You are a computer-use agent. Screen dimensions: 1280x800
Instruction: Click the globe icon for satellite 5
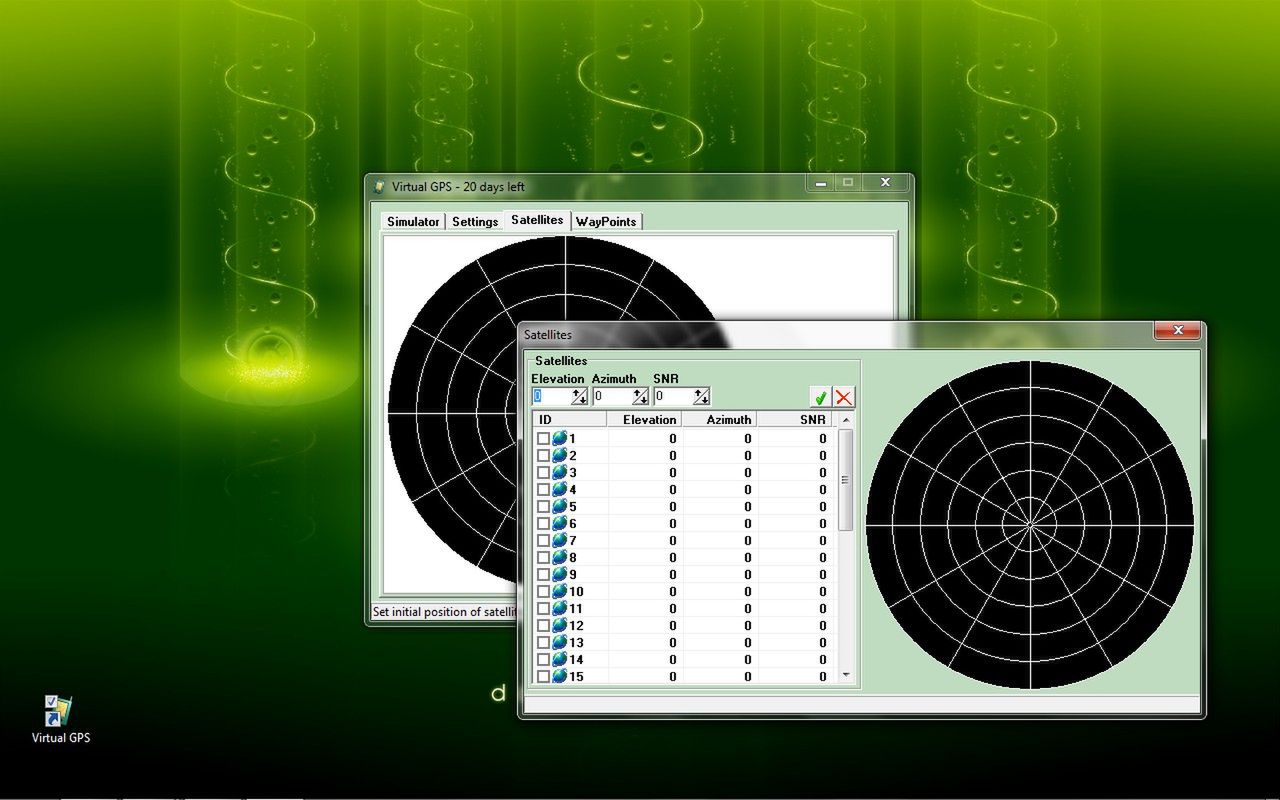coord(560,506)
